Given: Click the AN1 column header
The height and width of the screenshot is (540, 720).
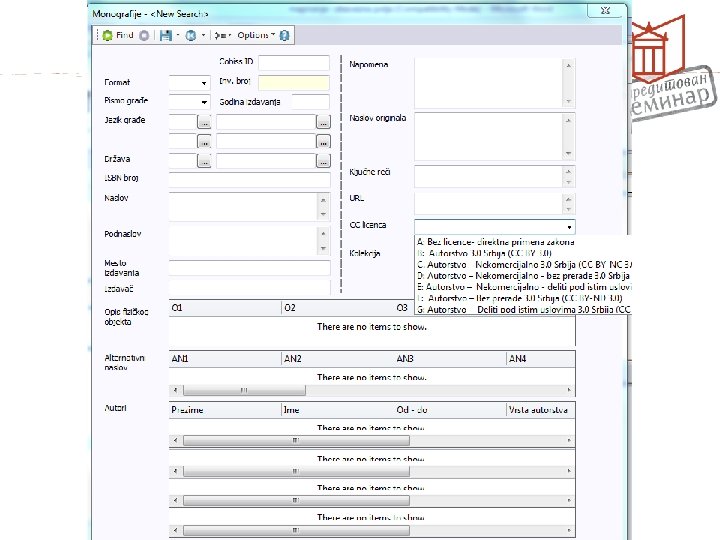Looking at the screenshot, I should (x=225, y=359).
